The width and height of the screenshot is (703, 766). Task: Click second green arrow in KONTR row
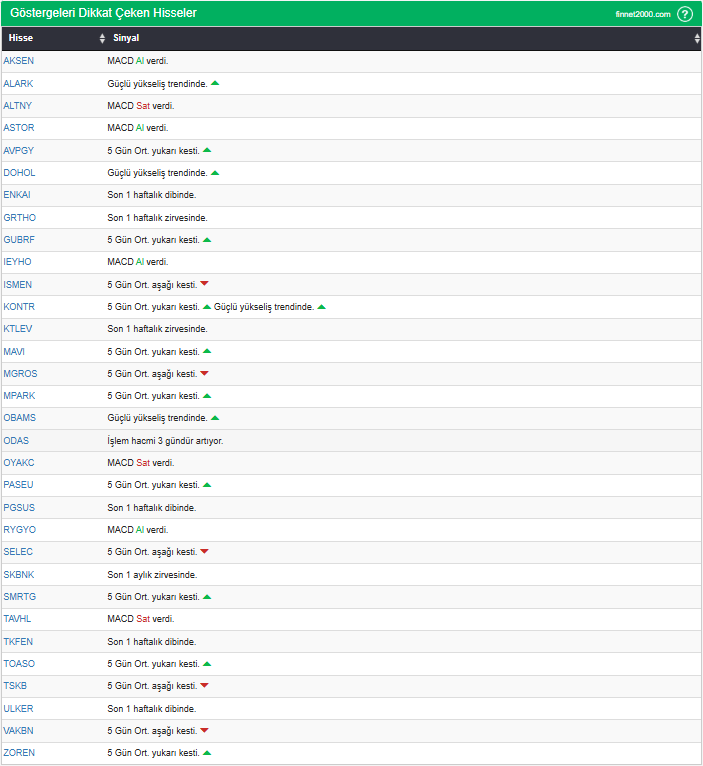(321, 307)
